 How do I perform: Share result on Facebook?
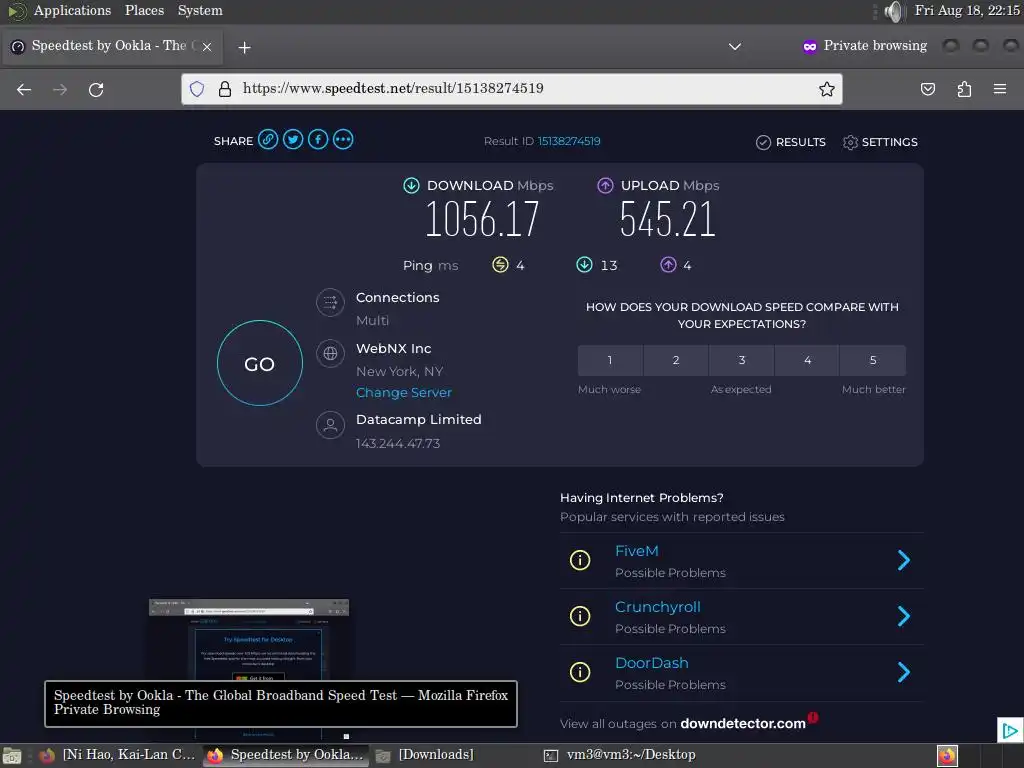point(318,140)
